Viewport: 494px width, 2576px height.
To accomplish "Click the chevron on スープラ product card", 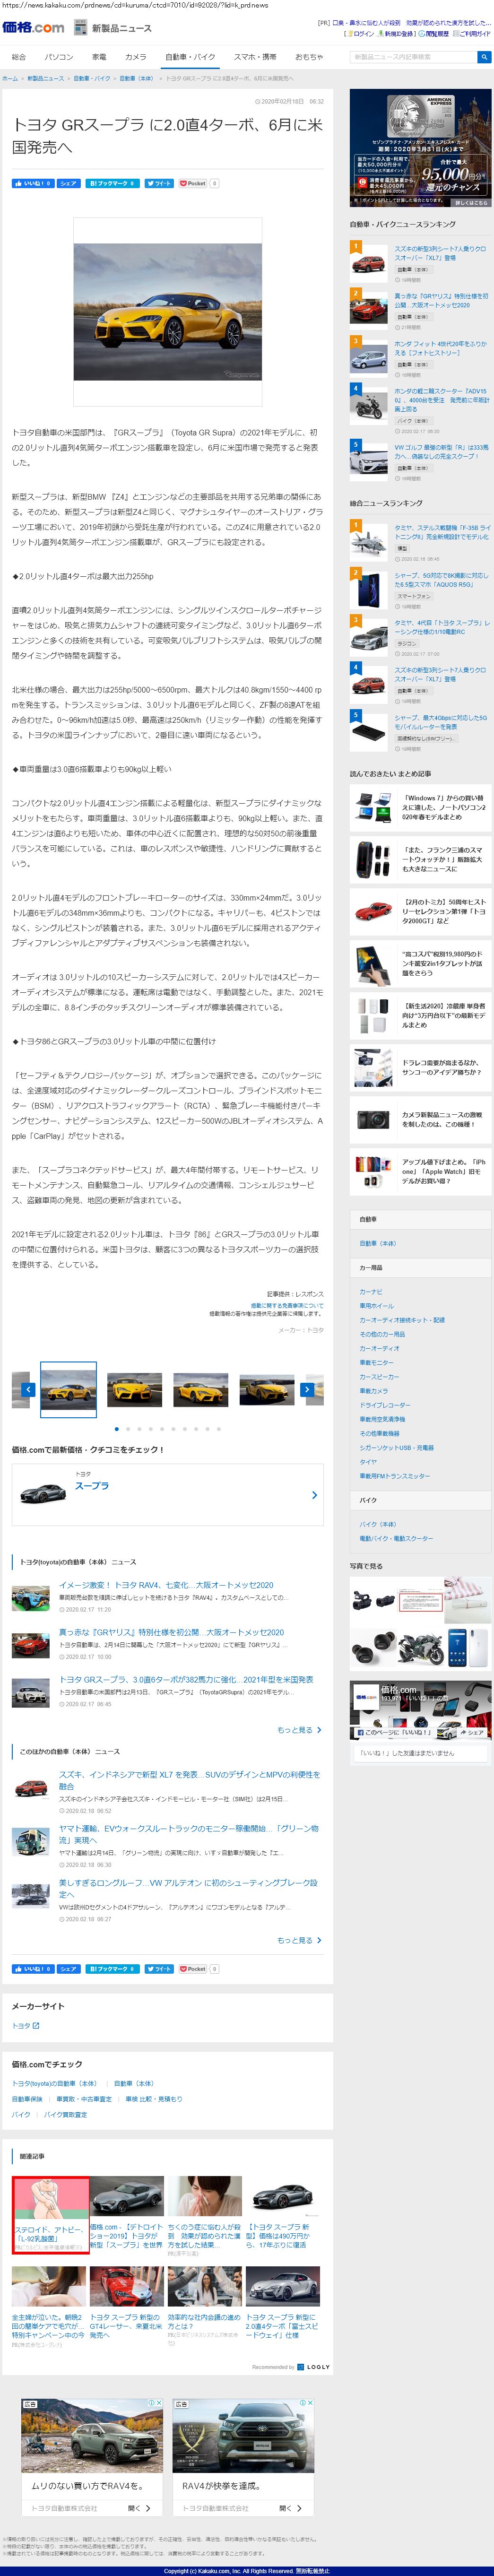I will 314,1495.
